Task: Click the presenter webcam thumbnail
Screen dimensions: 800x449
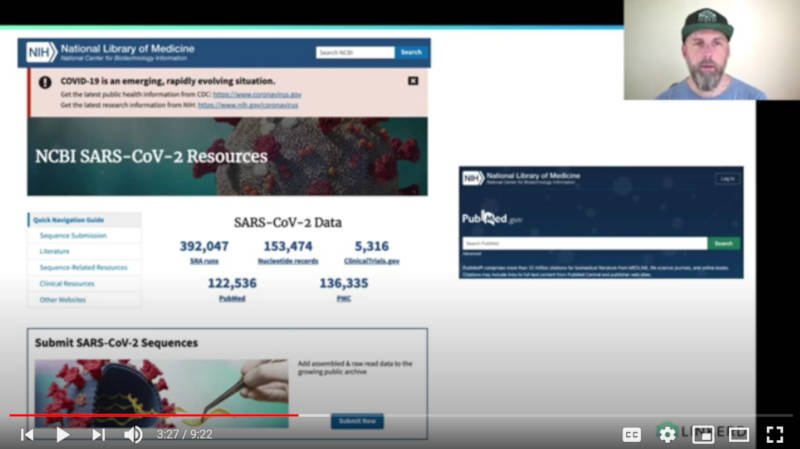Action: coord(711,50)
